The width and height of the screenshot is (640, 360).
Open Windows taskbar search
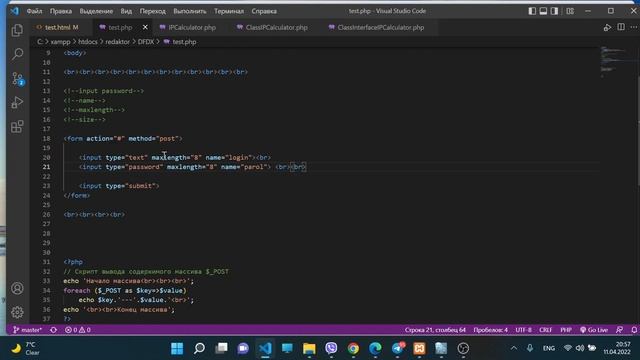pyautogui.click(x=199, y=349)
